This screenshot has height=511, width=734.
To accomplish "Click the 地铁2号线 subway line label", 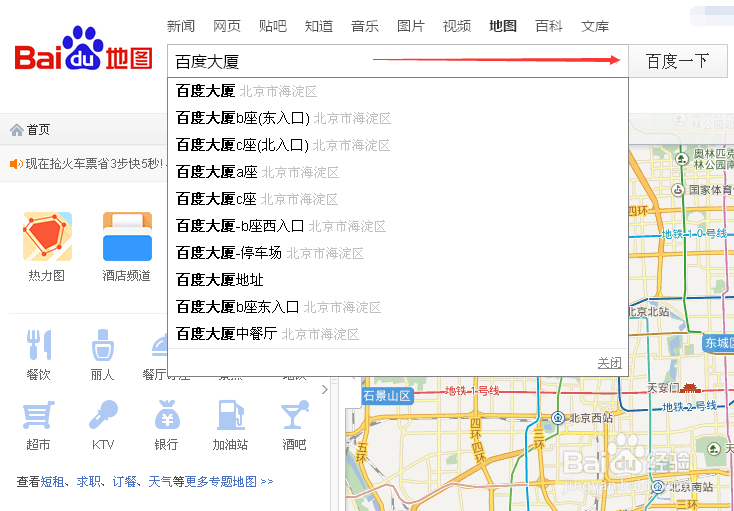I will [x=690, y=406].
